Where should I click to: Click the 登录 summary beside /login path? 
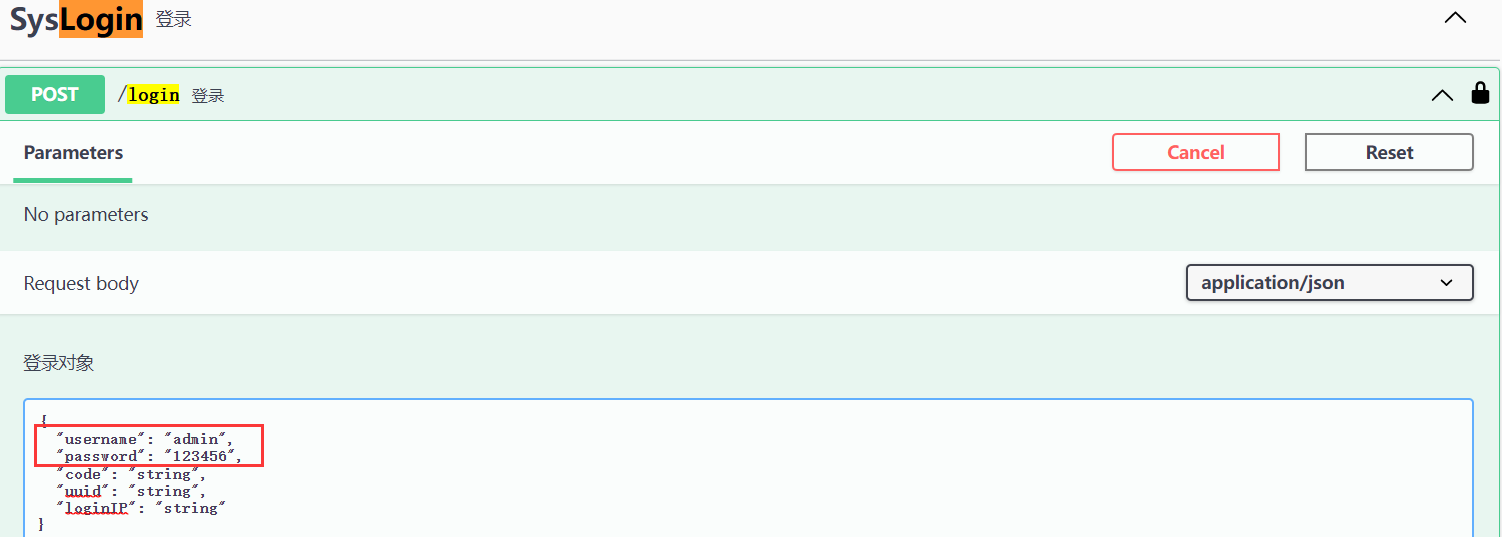(208, 96)
